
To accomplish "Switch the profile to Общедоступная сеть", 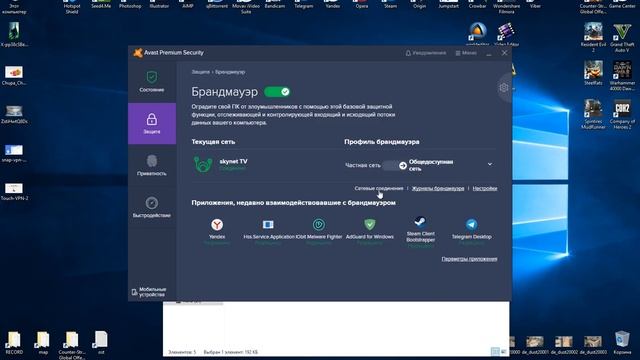I will (431, 165).
